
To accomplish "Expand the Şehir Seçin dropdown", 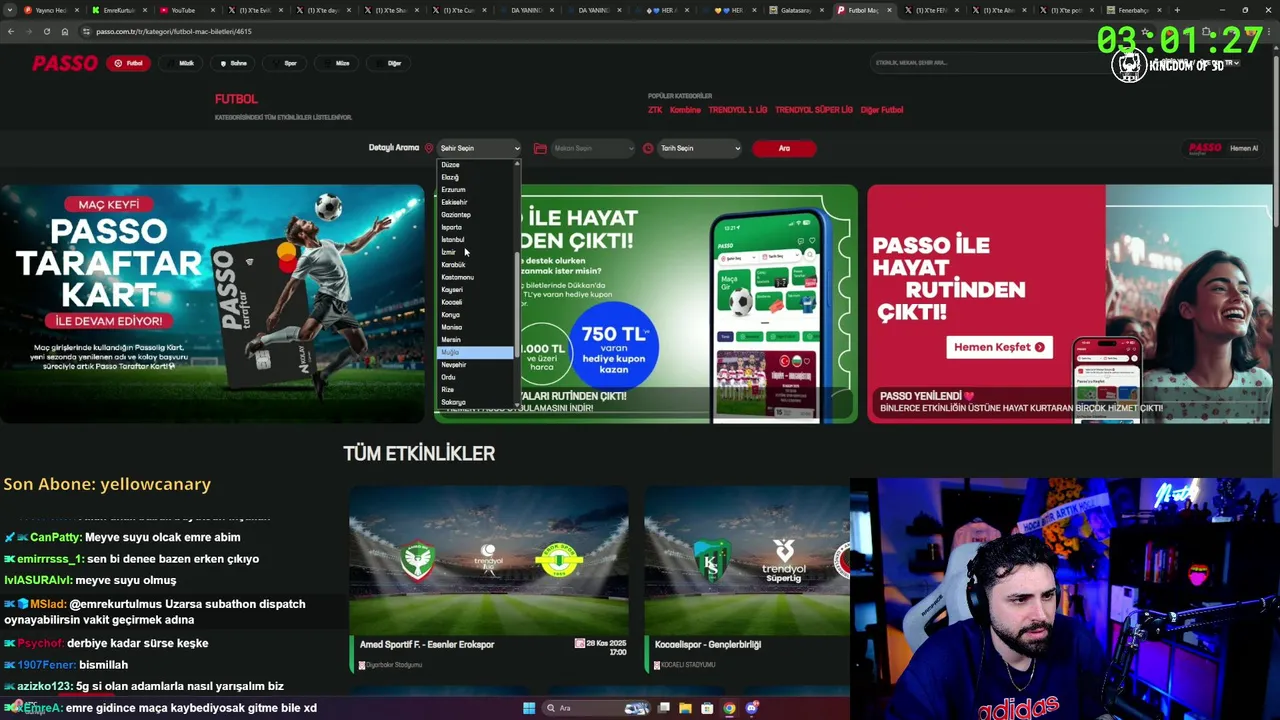I will click(479, 148).
